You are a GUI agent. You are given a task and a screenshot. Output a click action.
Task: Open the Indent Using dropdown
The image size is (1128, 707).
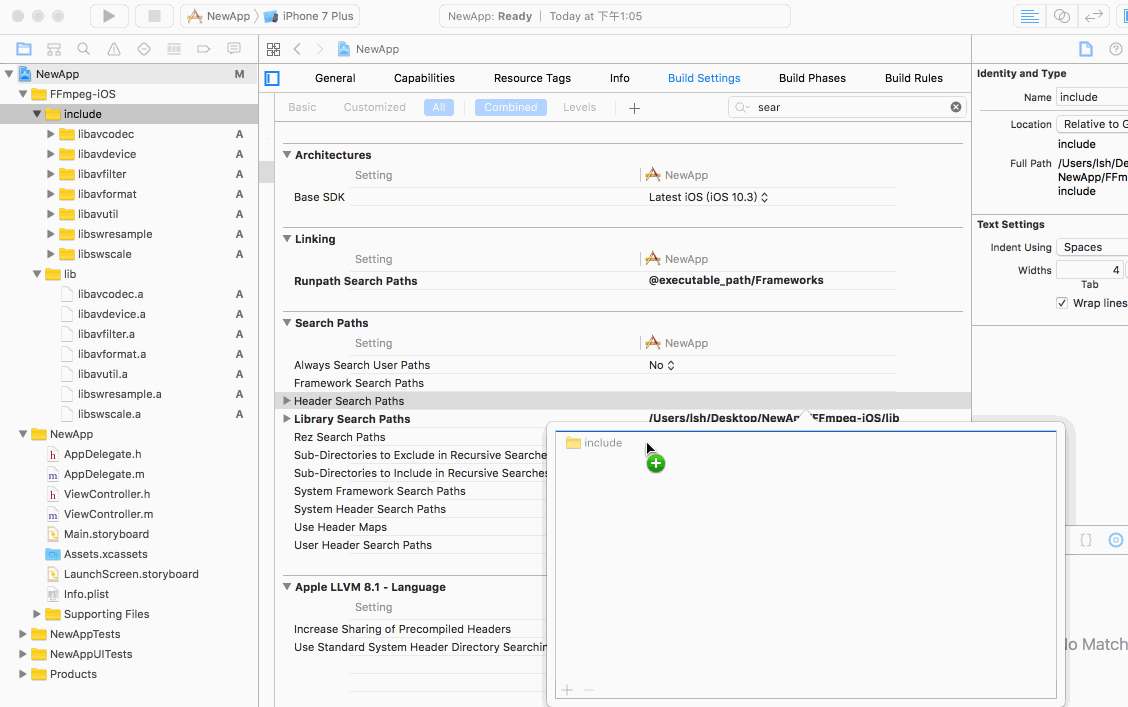click(x=1092, y=247)
